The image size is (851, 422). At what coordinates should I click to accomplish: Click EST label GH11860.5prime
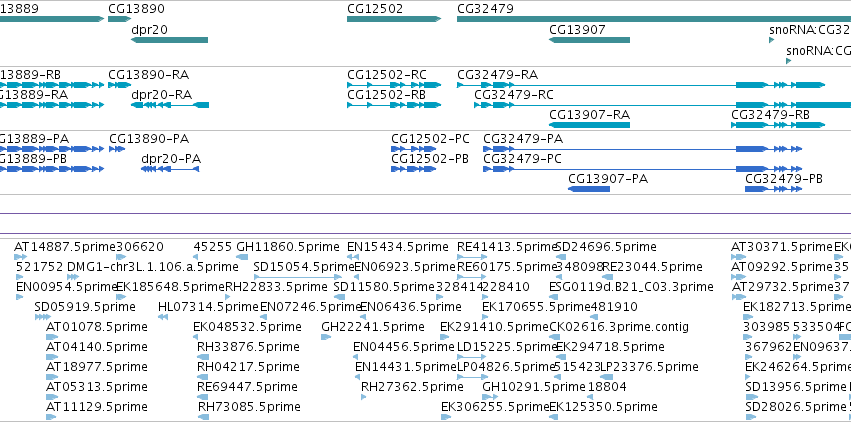click(x=288, y=247)
